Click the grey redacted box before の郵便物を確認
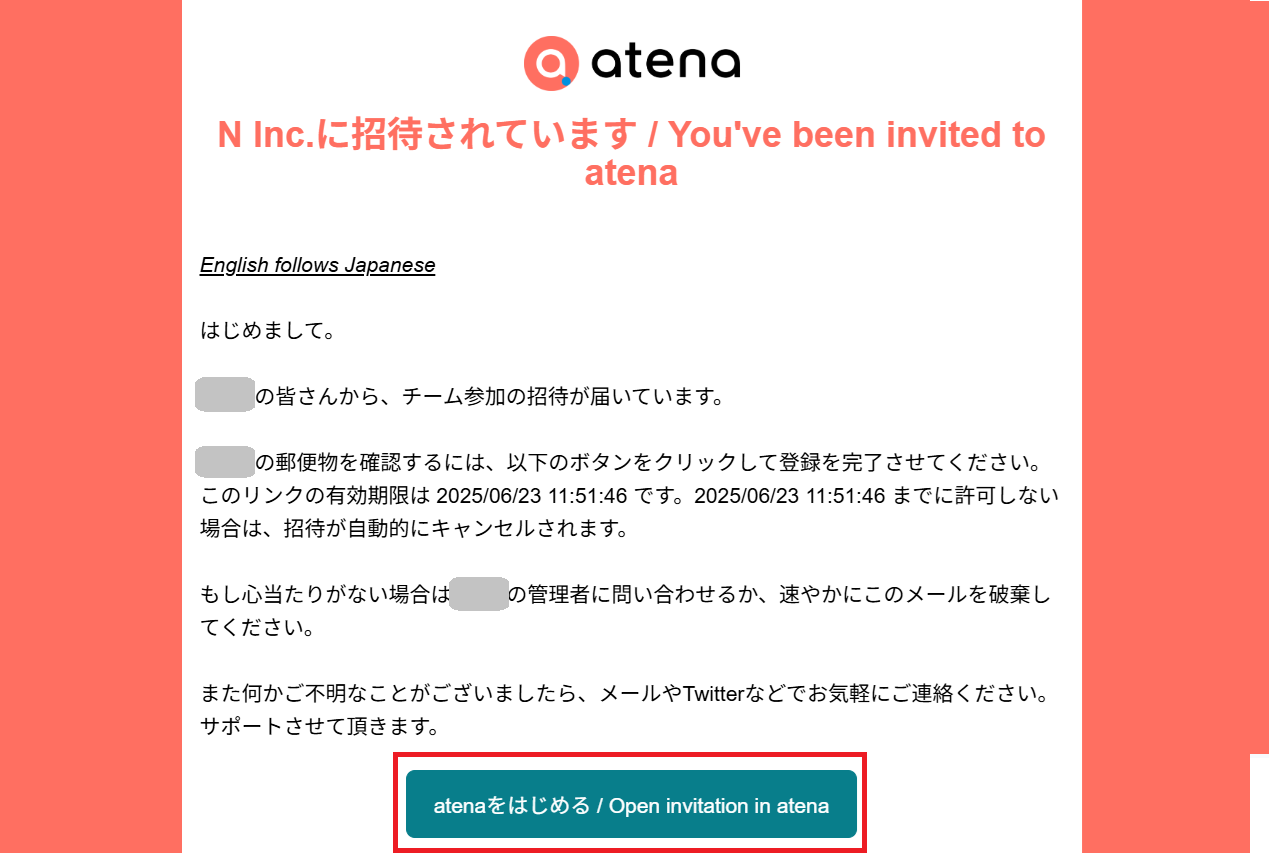This screenshot has height=853, width=1269. 225,462
